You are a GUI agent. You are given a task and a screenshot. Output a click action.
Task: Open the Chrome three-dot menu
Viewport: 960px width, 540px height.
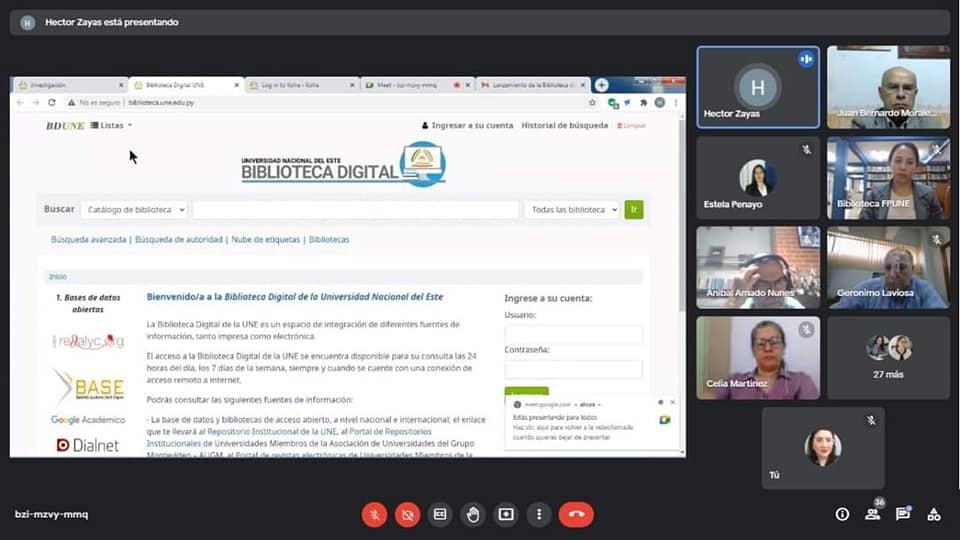(676, 103)
